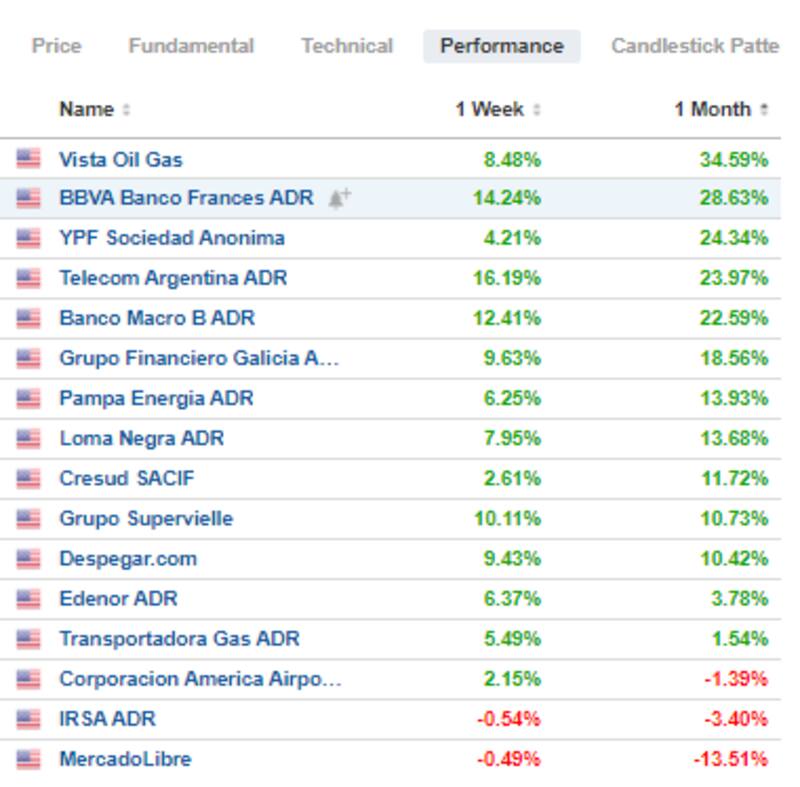Sort by 1 Month performance arrows

tap(764, 110)
